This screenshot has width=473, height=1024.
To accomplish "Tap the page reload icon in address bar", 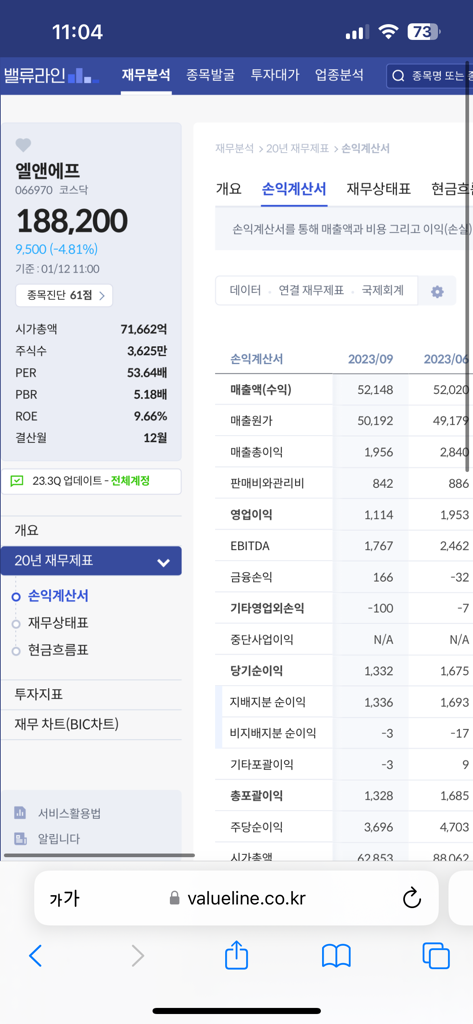I will tap(412, 898).
